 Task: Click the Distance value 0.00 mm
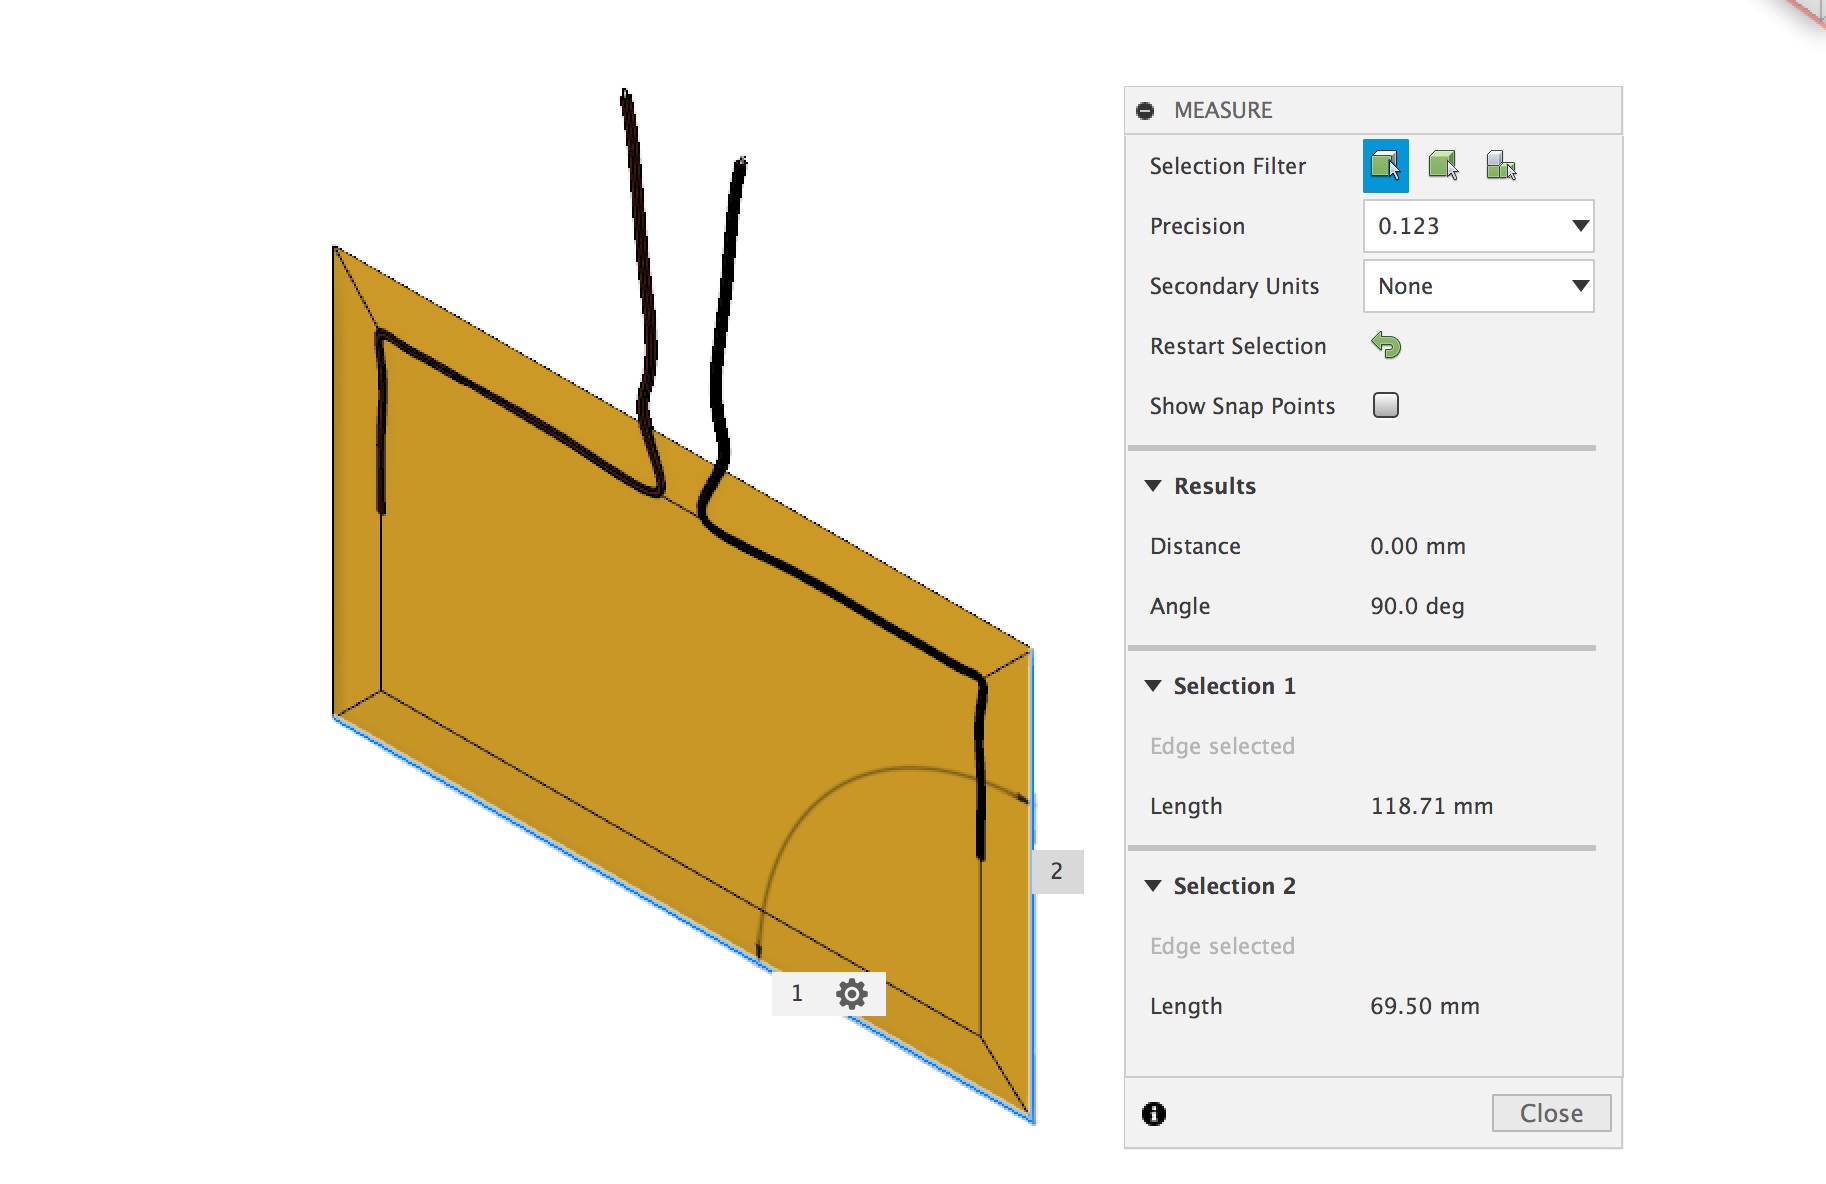tap(1418, 546)
